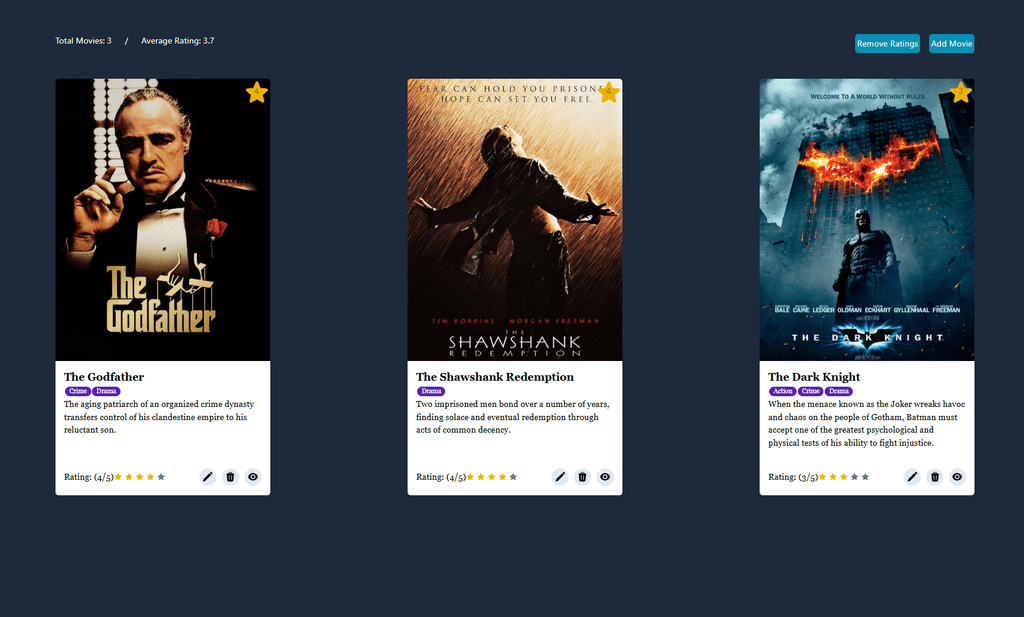Viewport: 1024px width, 617px height.
Task: Set The Godfather rating to one star
Action: pyautogui.click(x=118, y=477)
